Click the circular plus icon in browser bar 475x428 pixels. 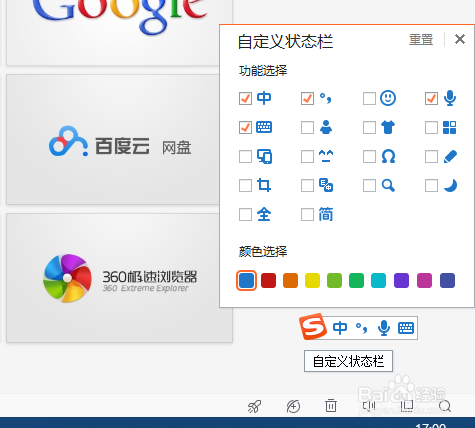pos(293,406)
